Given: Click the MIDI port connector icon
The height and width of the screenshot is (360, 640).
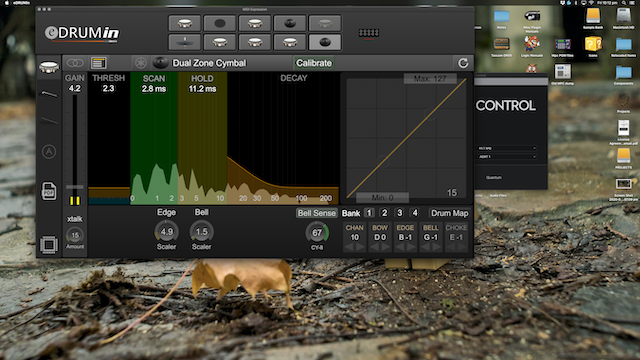Looking at the screenshot, I should (369, 33).
